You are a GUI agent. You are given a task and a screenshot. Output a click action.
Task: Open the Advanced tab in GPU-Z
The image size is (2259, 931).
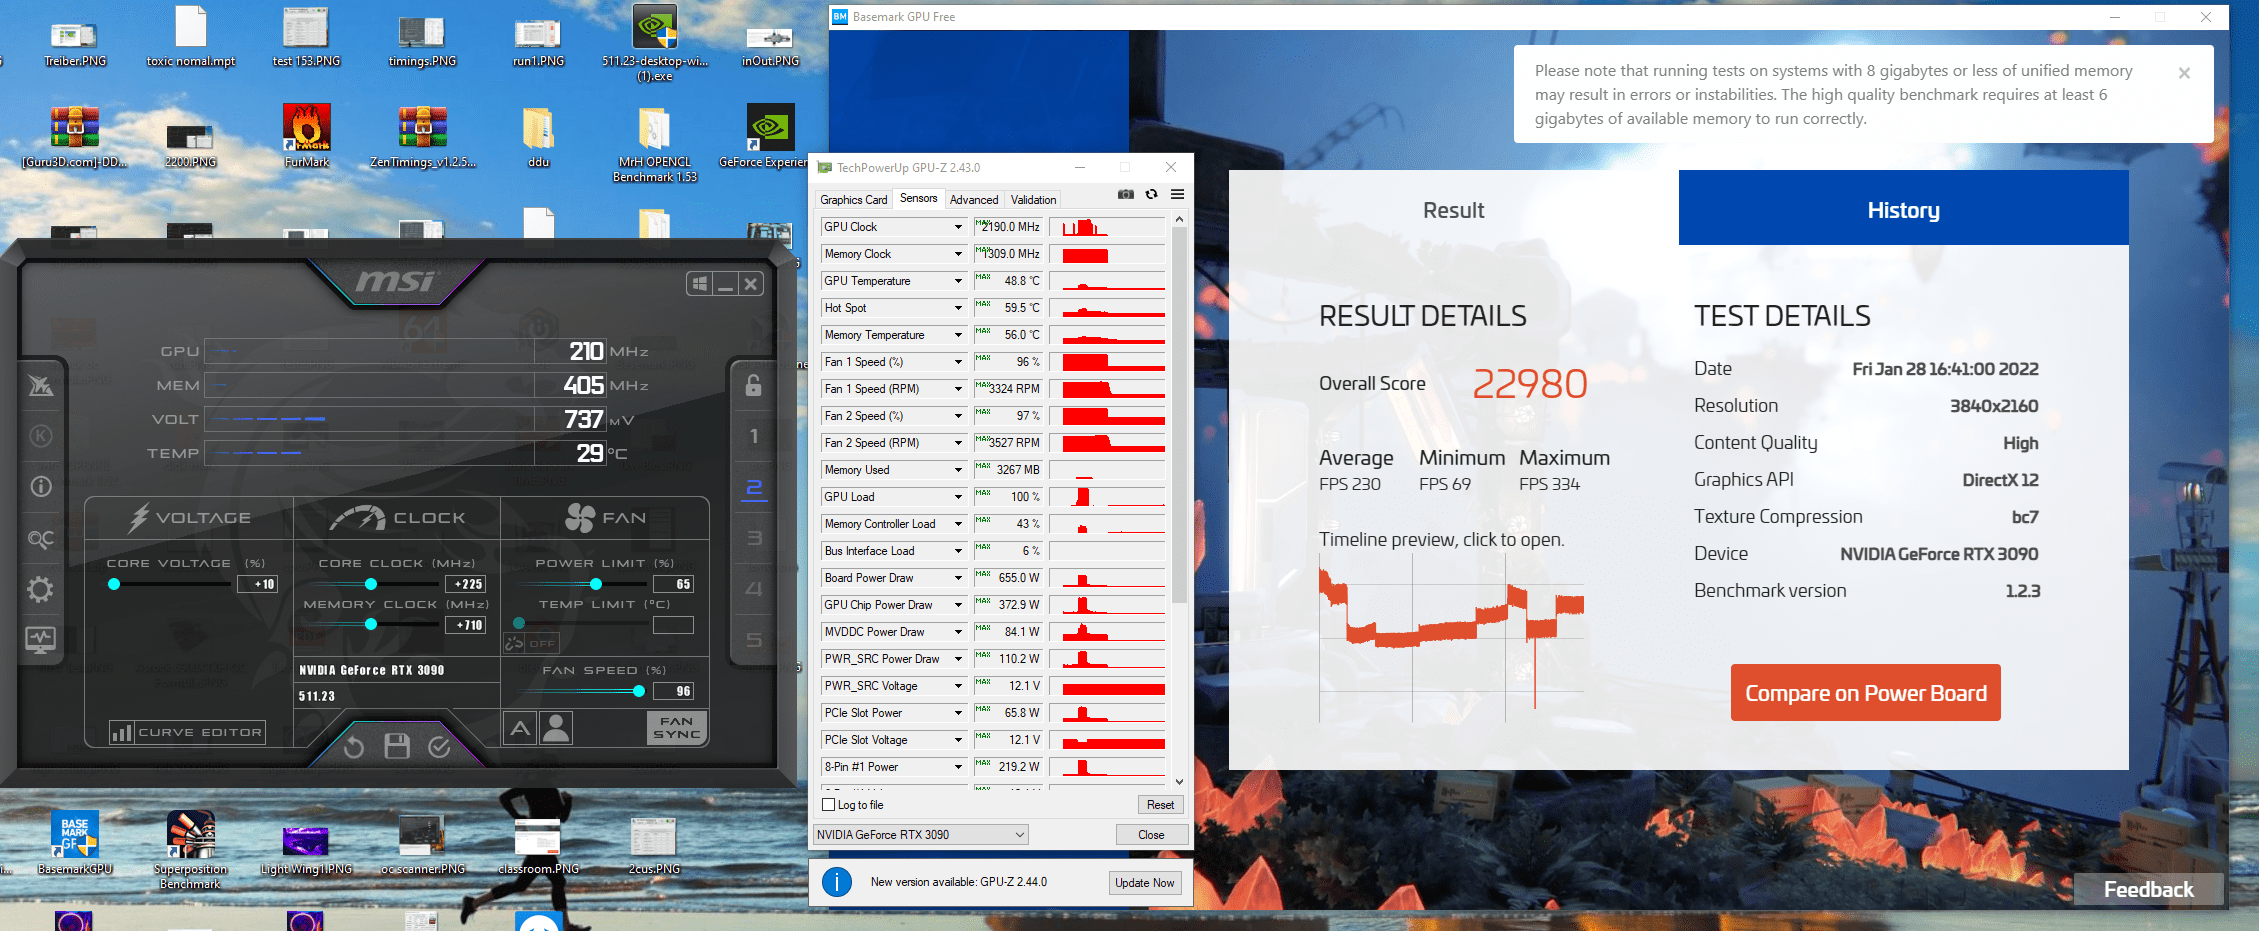[x=974, y=200]
